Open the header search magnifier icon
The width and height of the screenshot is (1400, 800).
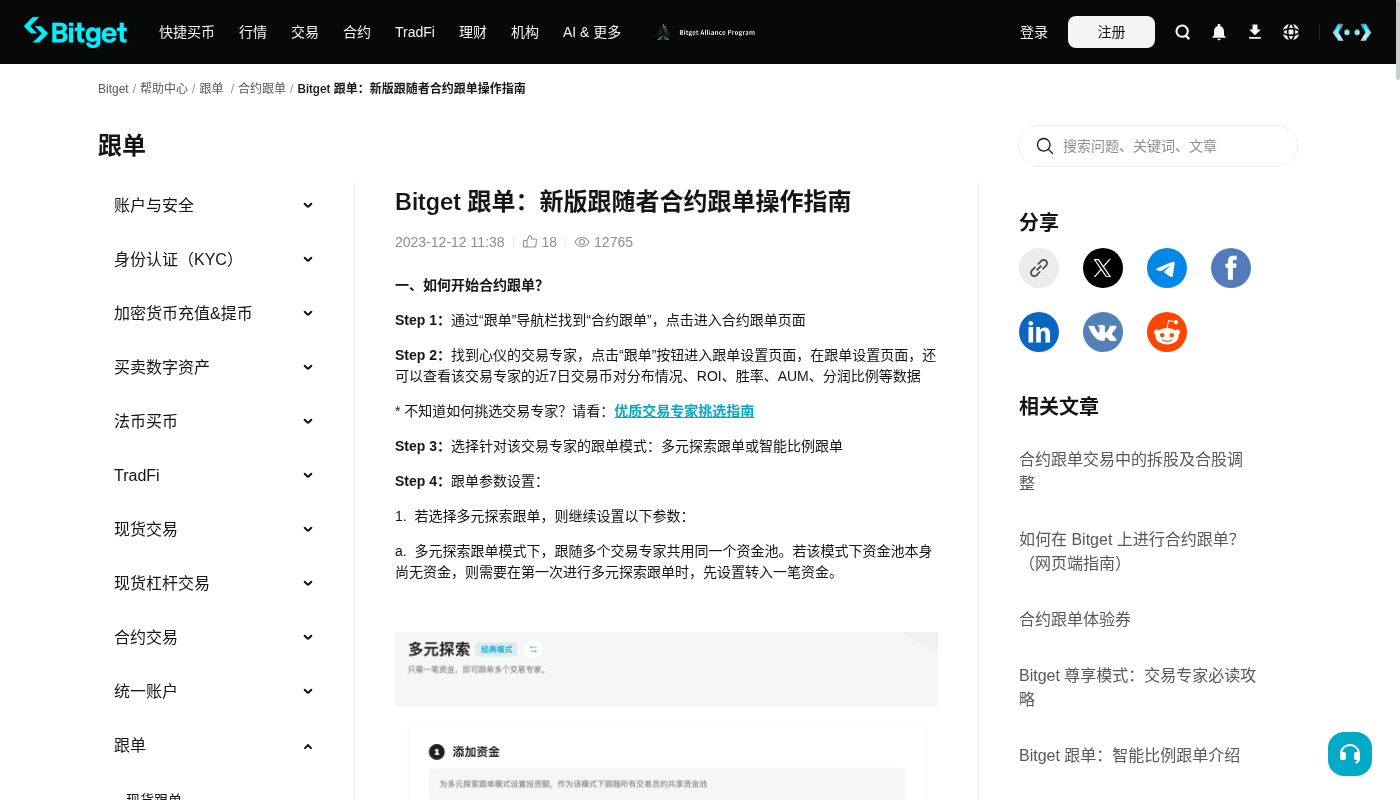1183,32
